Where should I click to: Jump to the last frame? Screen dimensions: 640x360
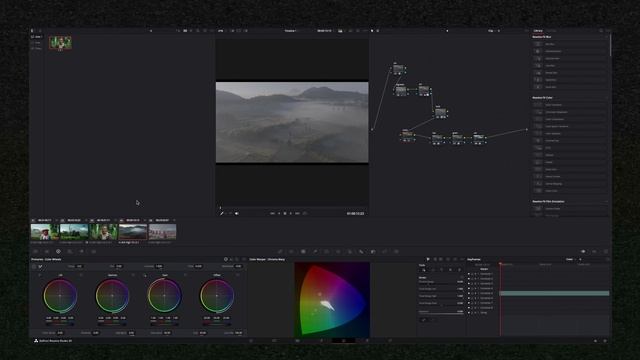point(297,213)
